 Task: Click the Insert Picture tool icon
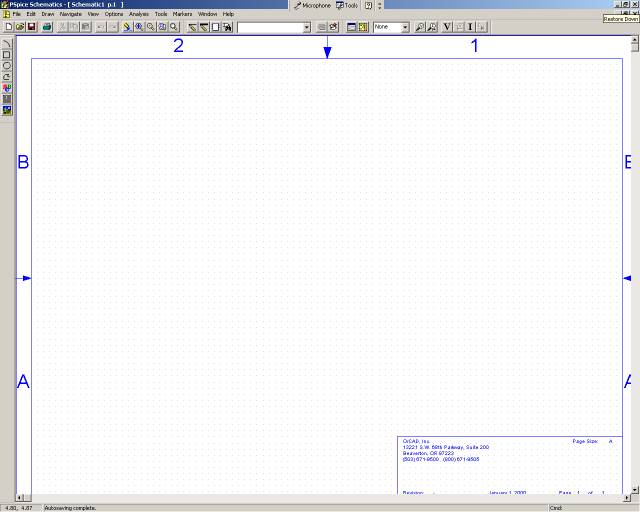tap(7, 110)
